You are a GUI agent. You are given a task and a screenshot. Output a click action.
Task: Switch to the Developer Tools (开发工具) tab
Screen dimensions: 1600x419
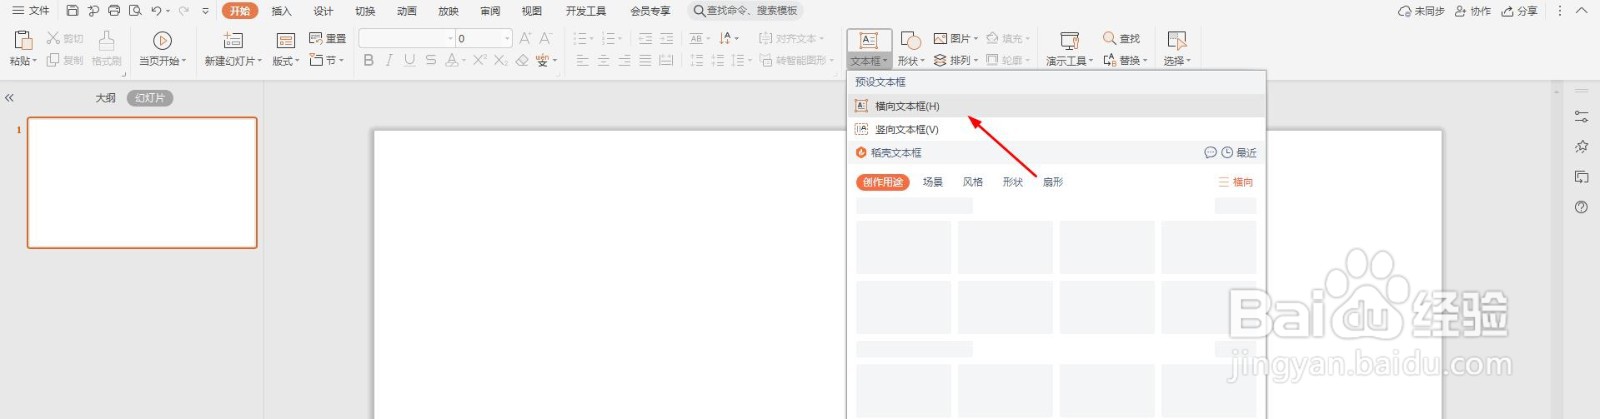click(x=586, y=11)
